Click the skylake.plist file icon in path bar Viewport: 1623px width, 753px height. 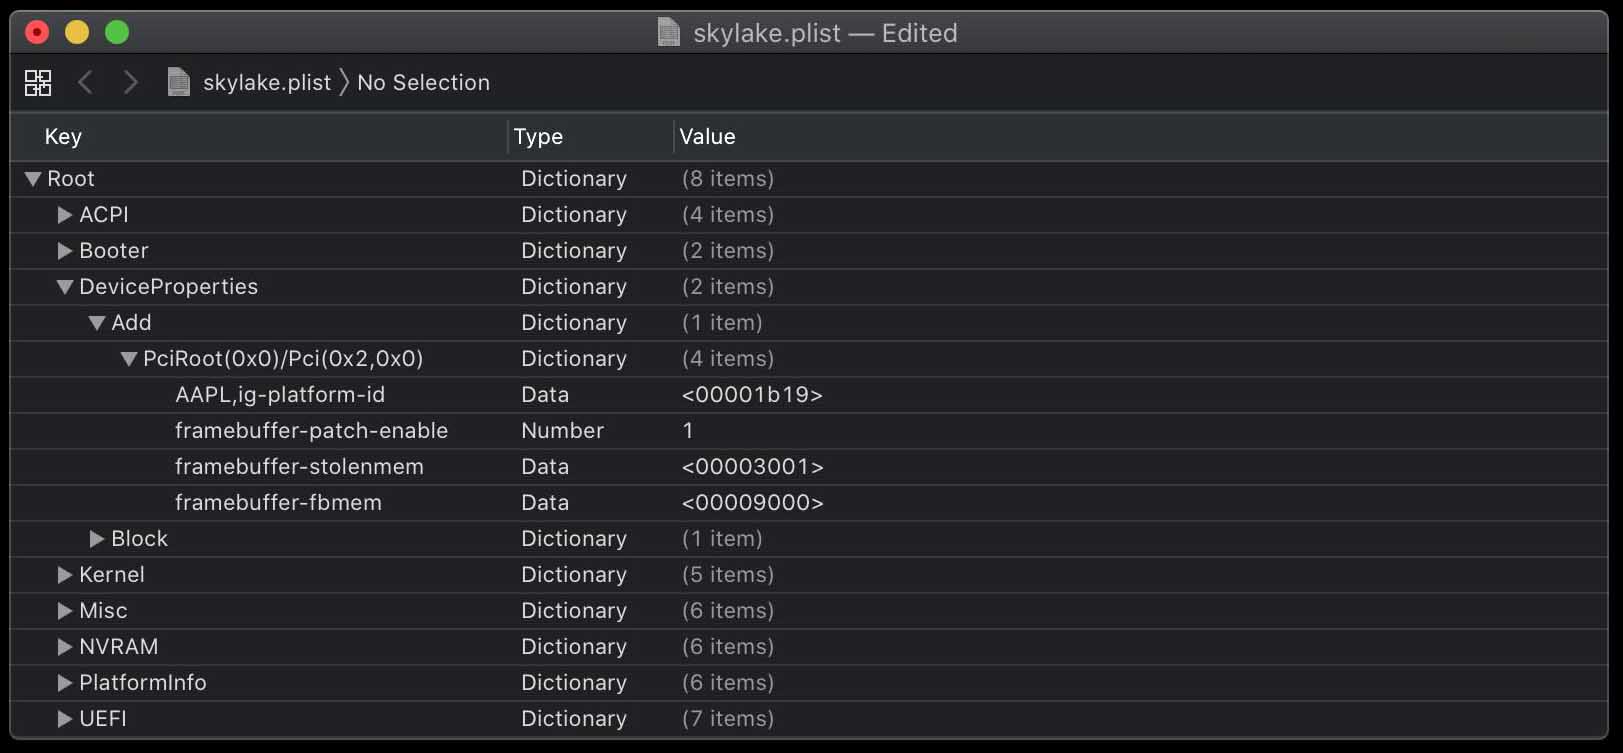click(179, 82)
